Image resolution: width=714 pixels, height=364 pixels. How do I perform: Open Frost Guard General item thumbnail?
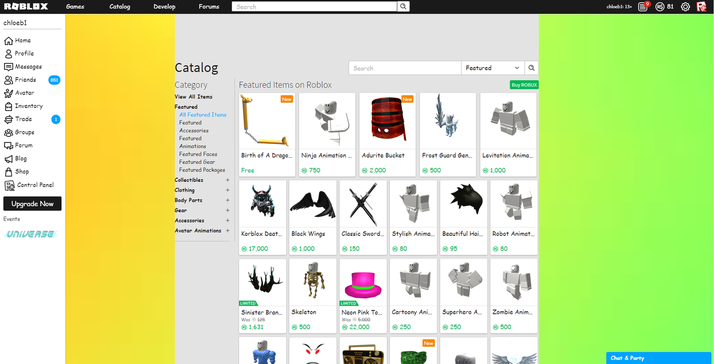click(x=448, y=121)
